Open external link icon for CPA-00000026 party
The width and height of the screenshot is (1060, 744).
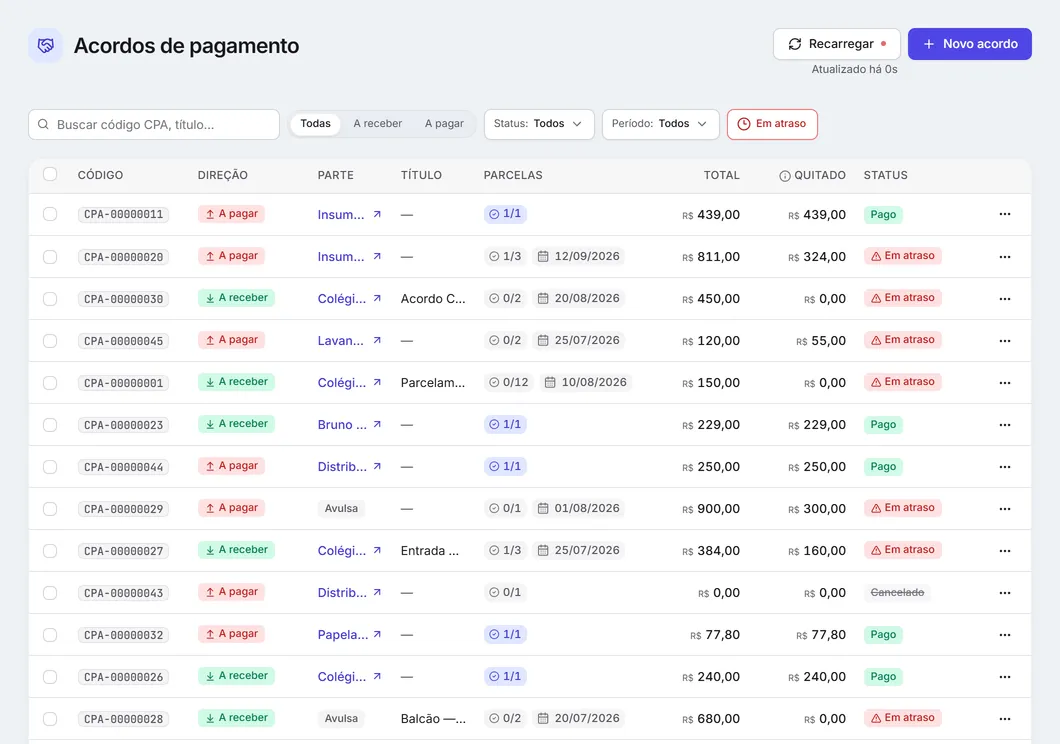pos(377,676)
